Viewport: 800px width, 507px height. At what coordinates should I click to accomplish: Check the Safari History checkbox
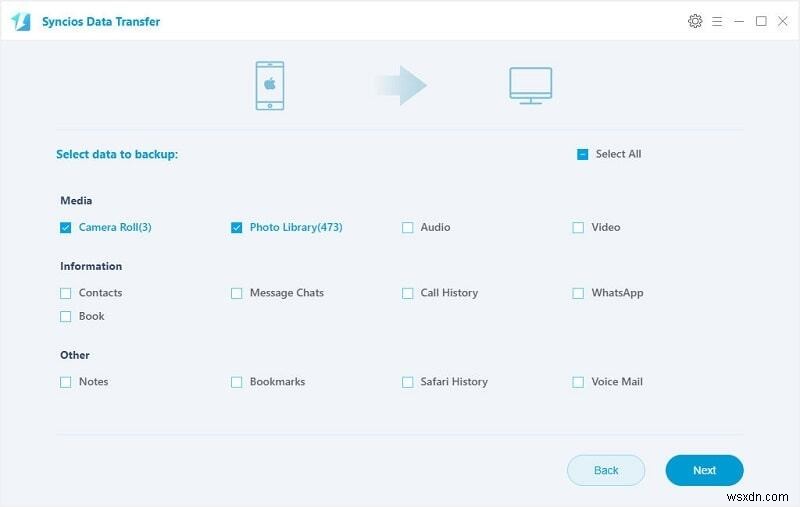click(407, 382)
